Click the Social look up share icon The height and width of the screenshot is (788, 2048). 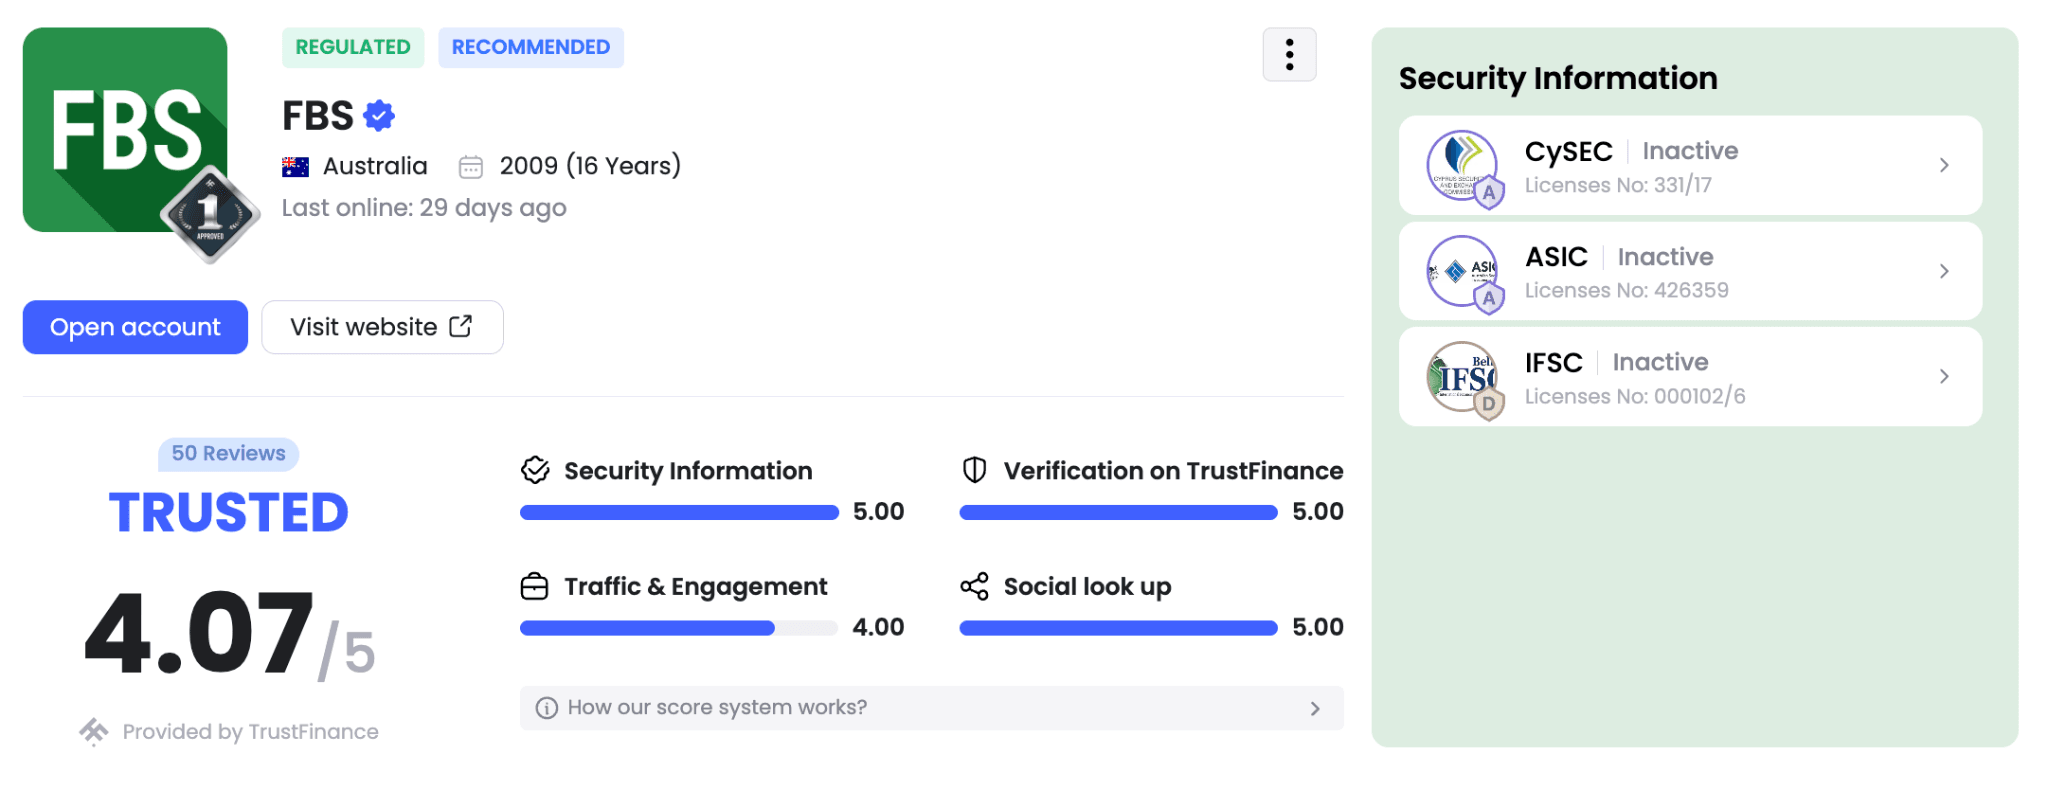click(x=974, y=586)
